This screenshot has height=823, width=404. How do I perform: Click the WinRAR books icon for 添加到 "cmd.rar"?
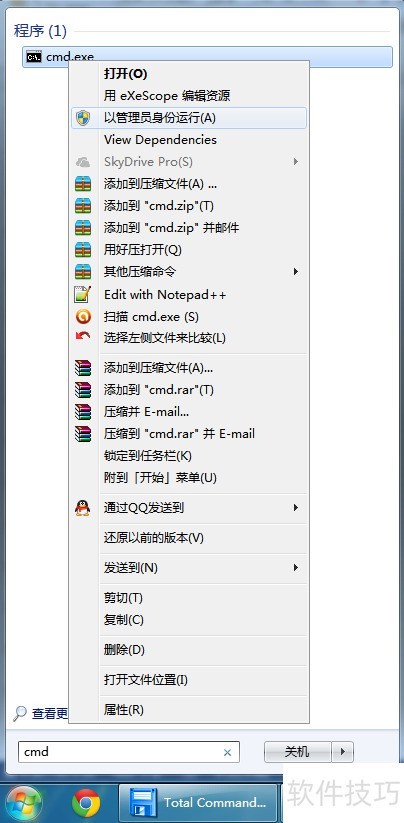pyautogui.click(x=83, y=389)
